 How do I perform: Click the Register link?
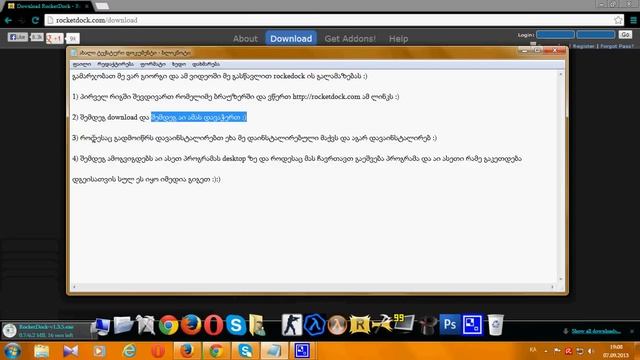coord(584,46)
